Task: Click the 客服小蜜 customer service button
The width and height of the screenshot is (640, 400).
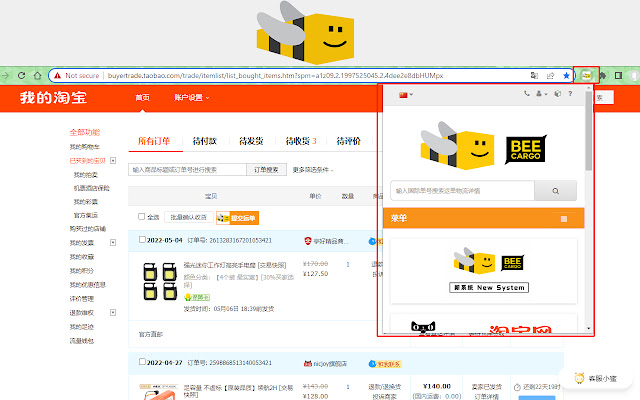Action: coord(596,379)
